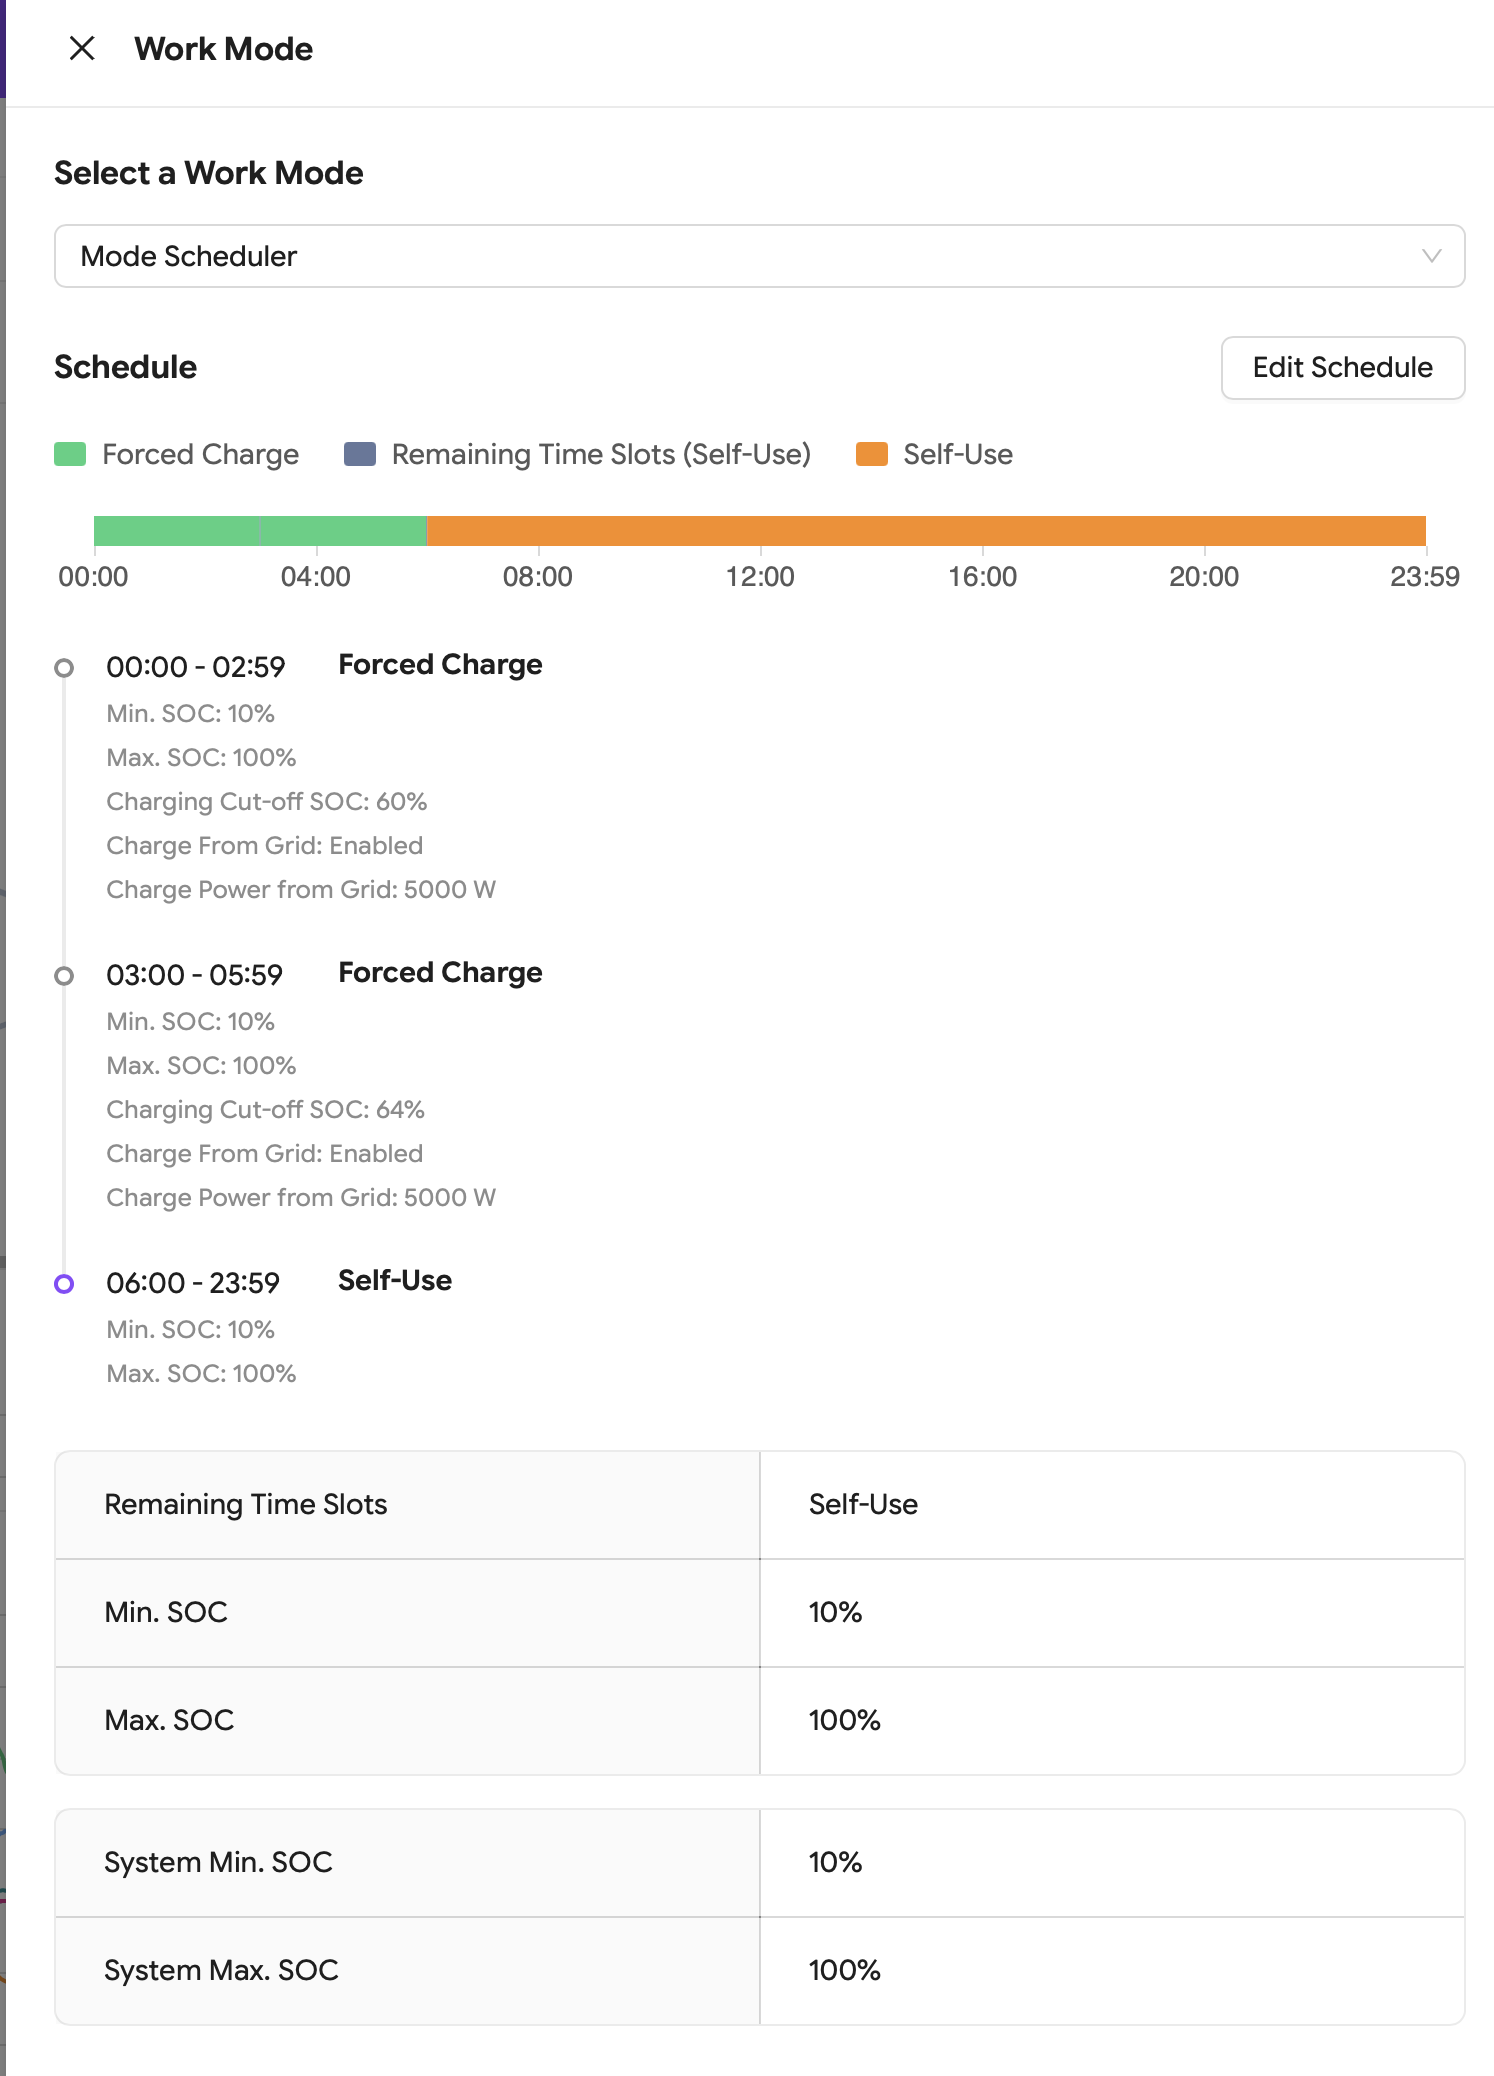Click the blue-gray Remaining Time Slots swatch
Viewport: 1494px width, 2076px height.
(x=360, y=454)
